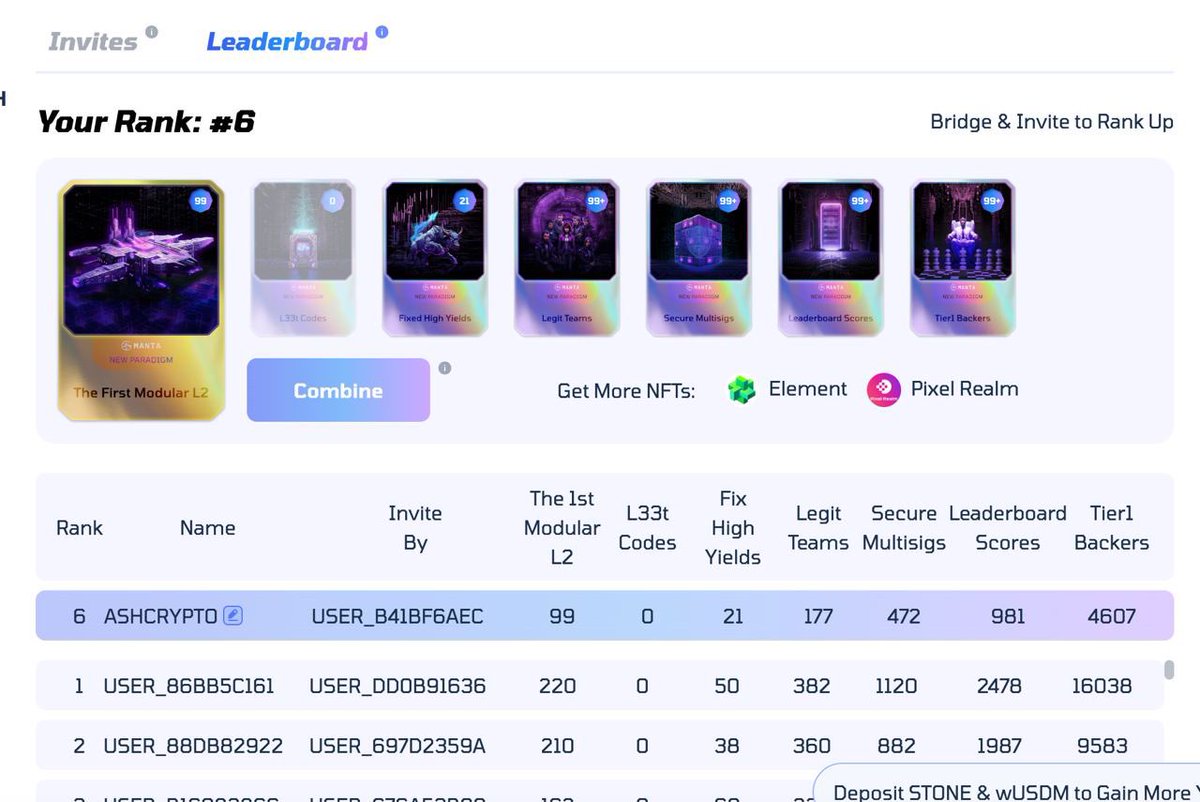Click inviter USER_DD0B91636
Image resolution: width=1200 pixels, height=802 pixels.
point(397,686)
